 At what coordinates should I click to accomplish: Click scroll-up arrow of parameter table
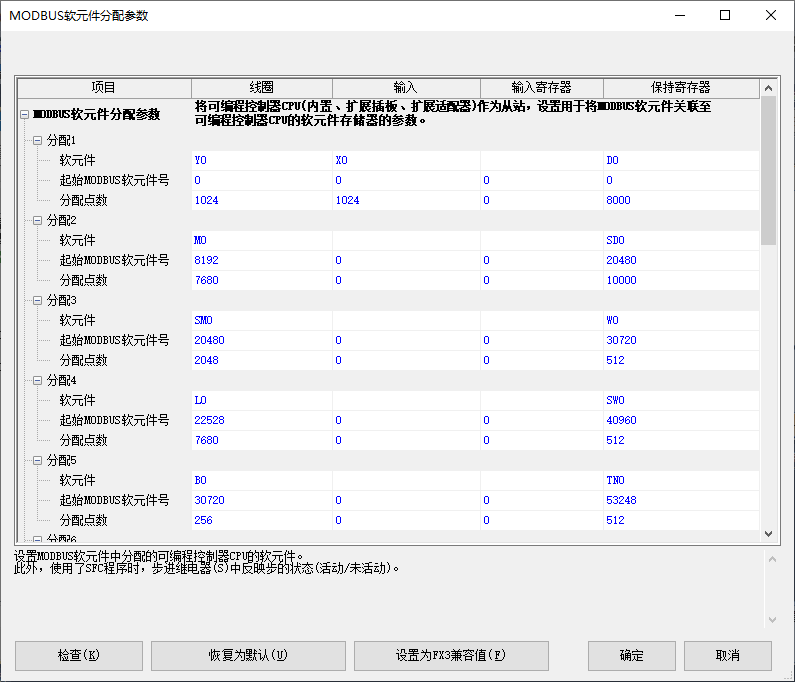pos(769,88)
